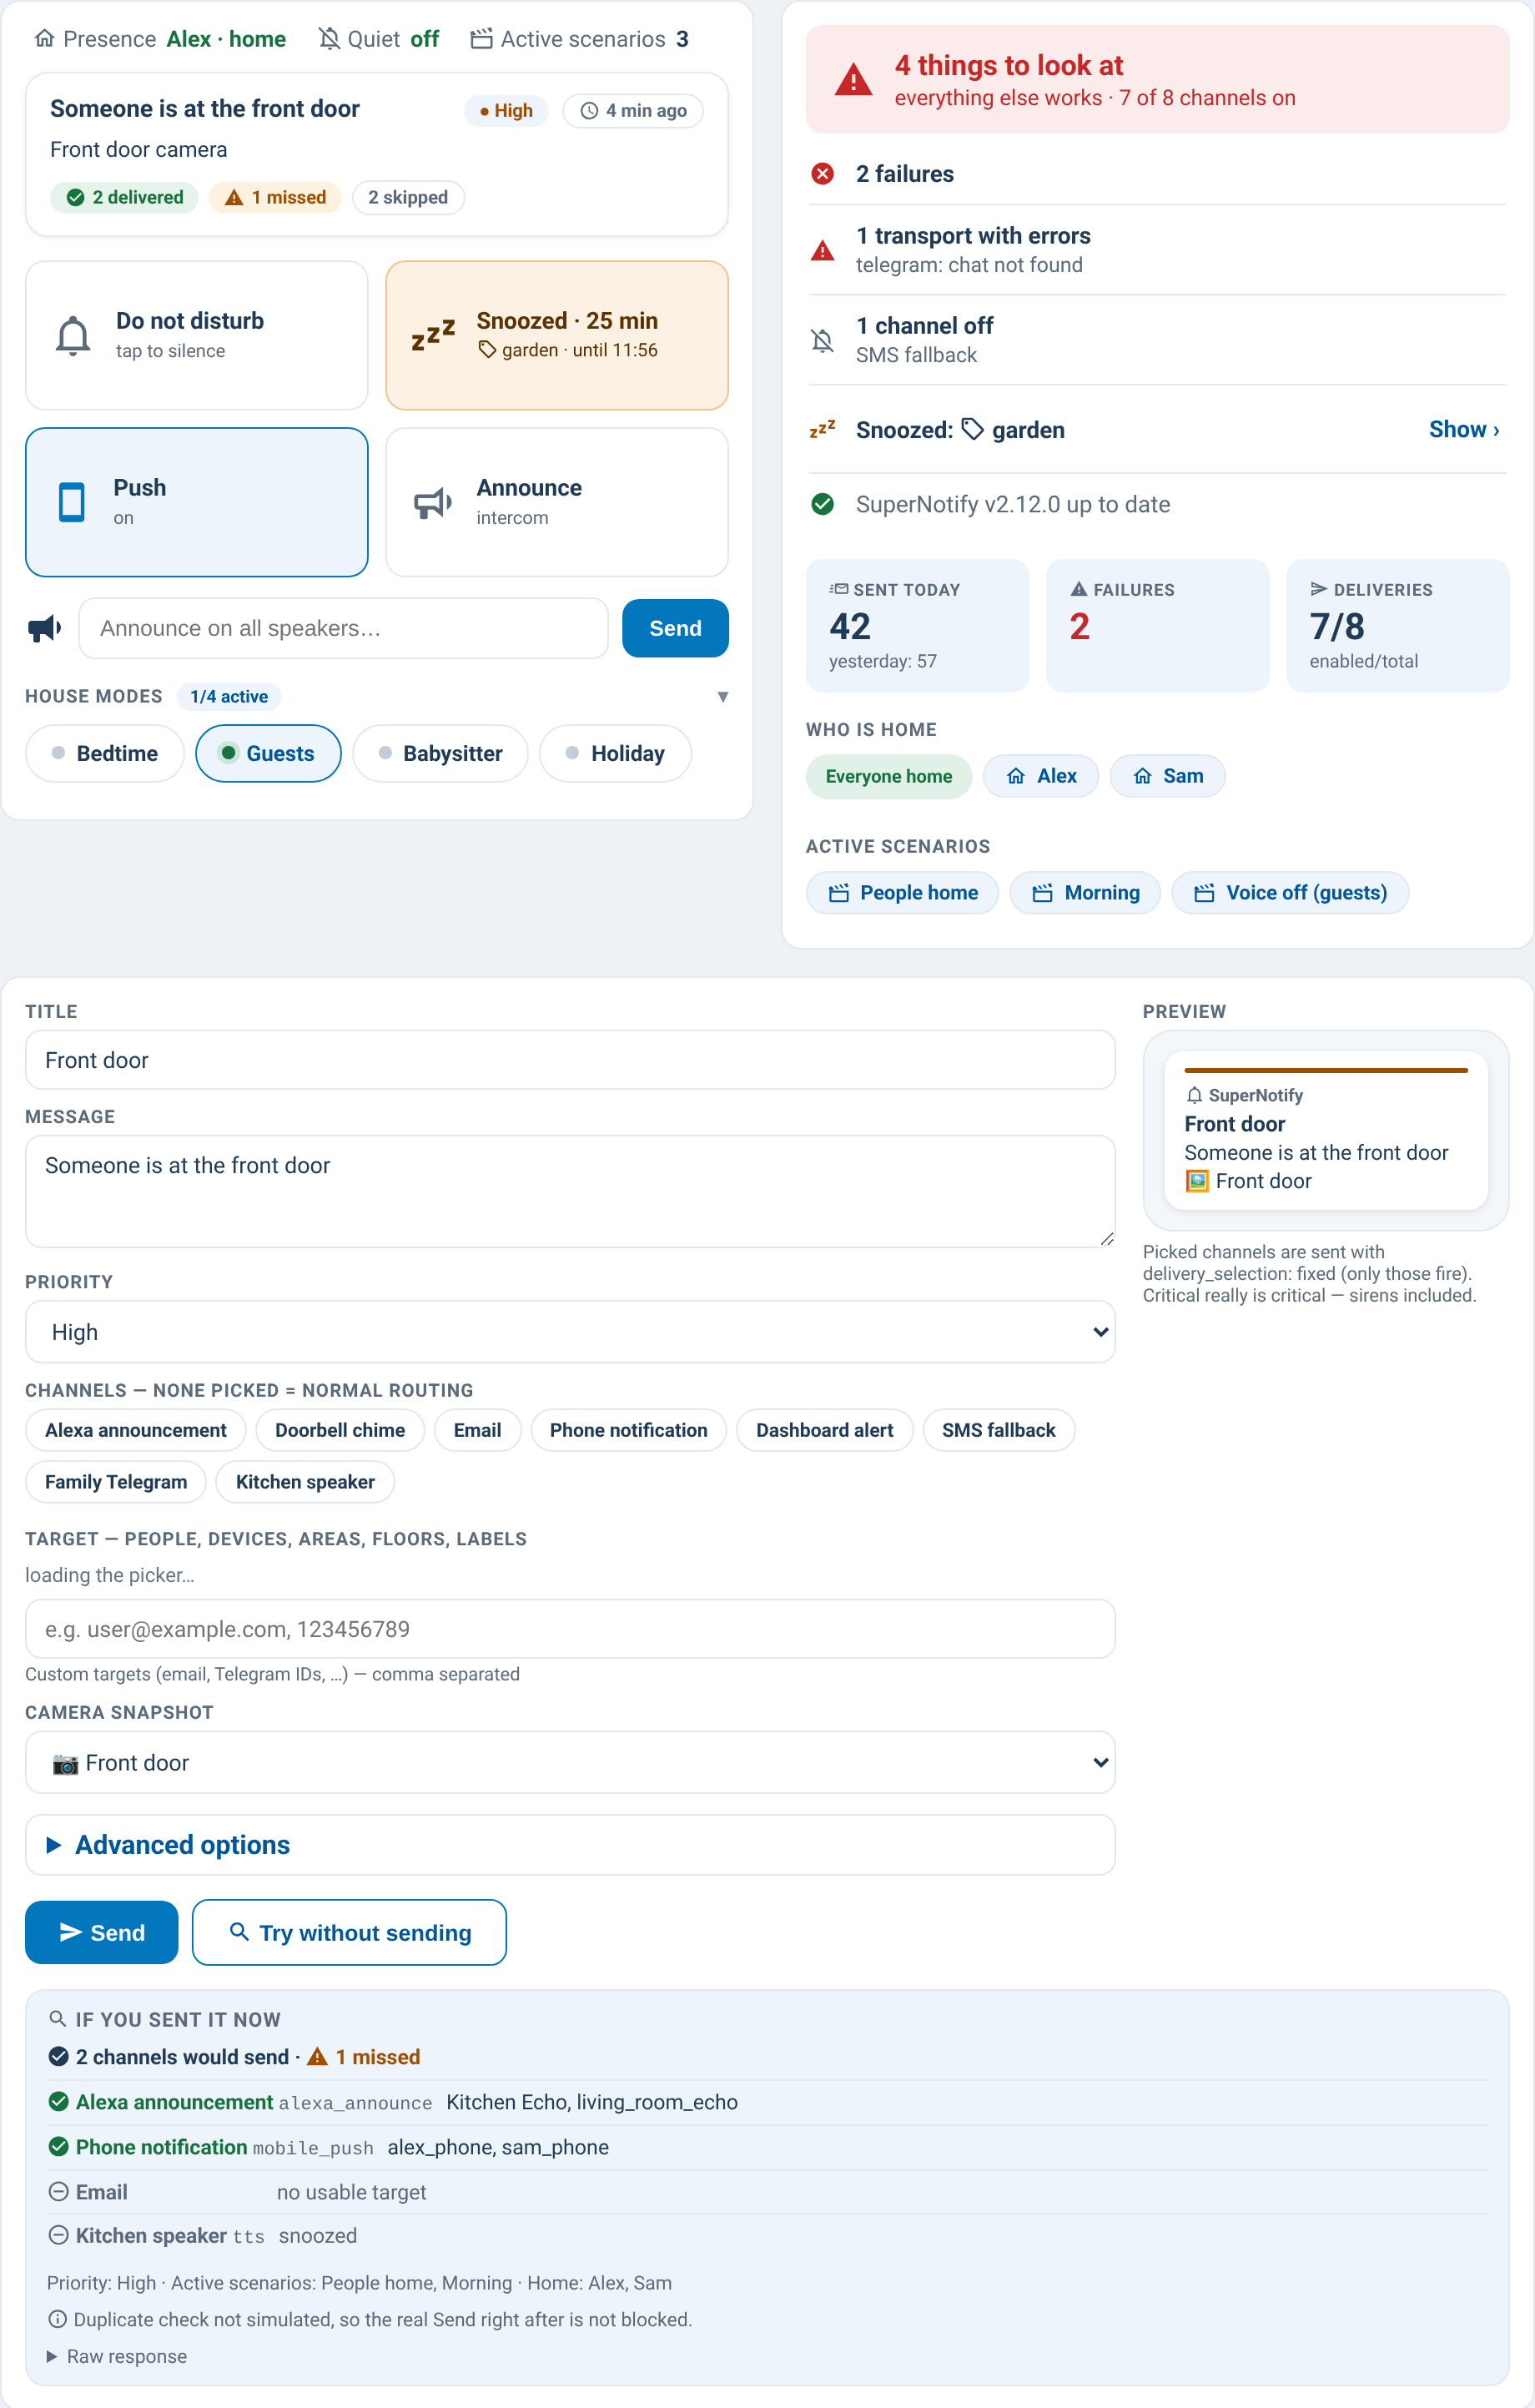Click the tag icon next to garden in Snoozed row

(x=972, y=429)
